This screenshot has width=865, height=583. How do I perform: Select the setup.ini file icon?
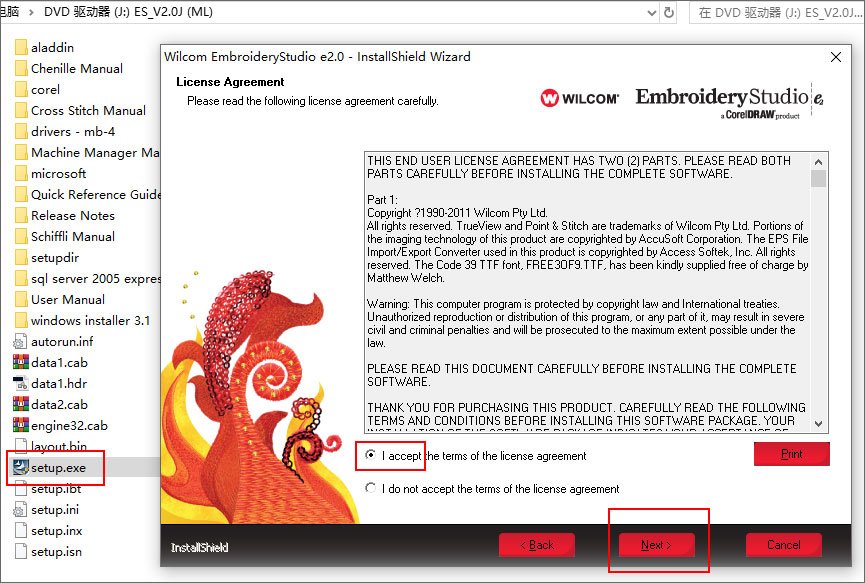[x=20, y=509]
